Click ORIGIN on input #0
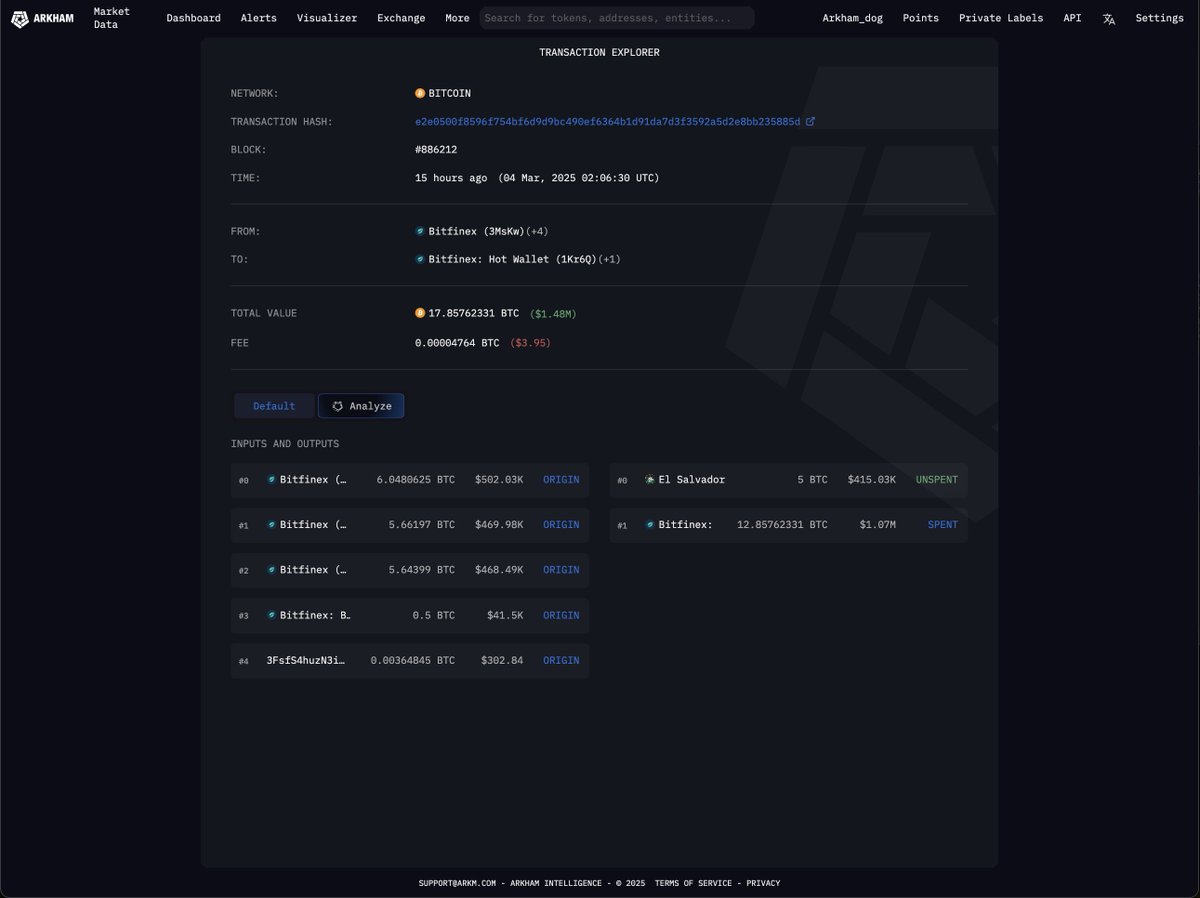Image resolution: width=1200 pixels, height=898 pixels. click(x=560, y=479)
